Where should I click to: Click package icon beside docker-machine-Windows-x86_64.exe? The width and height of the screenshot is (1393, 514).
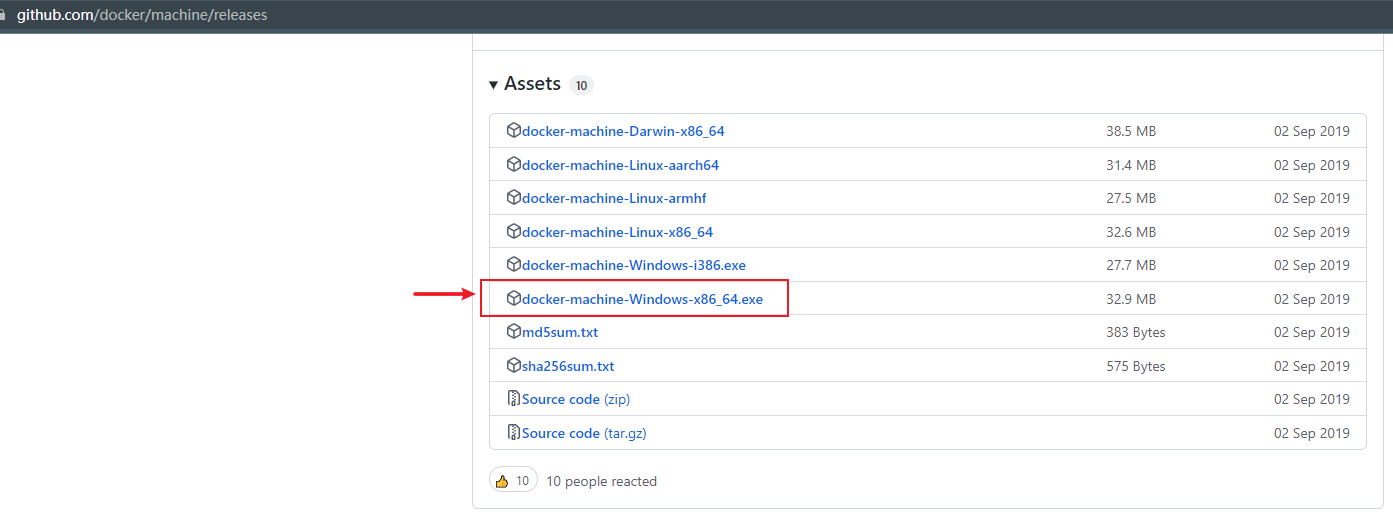[x=514, y=298]
